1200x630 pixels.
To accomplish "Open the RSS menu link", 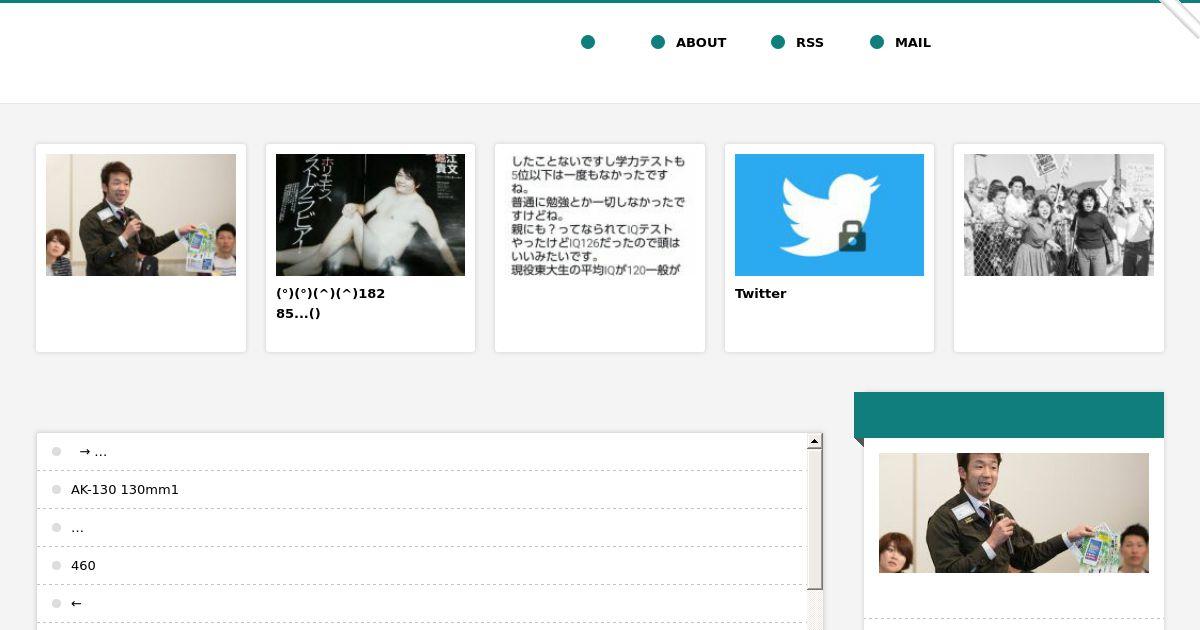I will click(x=810, y=42).
